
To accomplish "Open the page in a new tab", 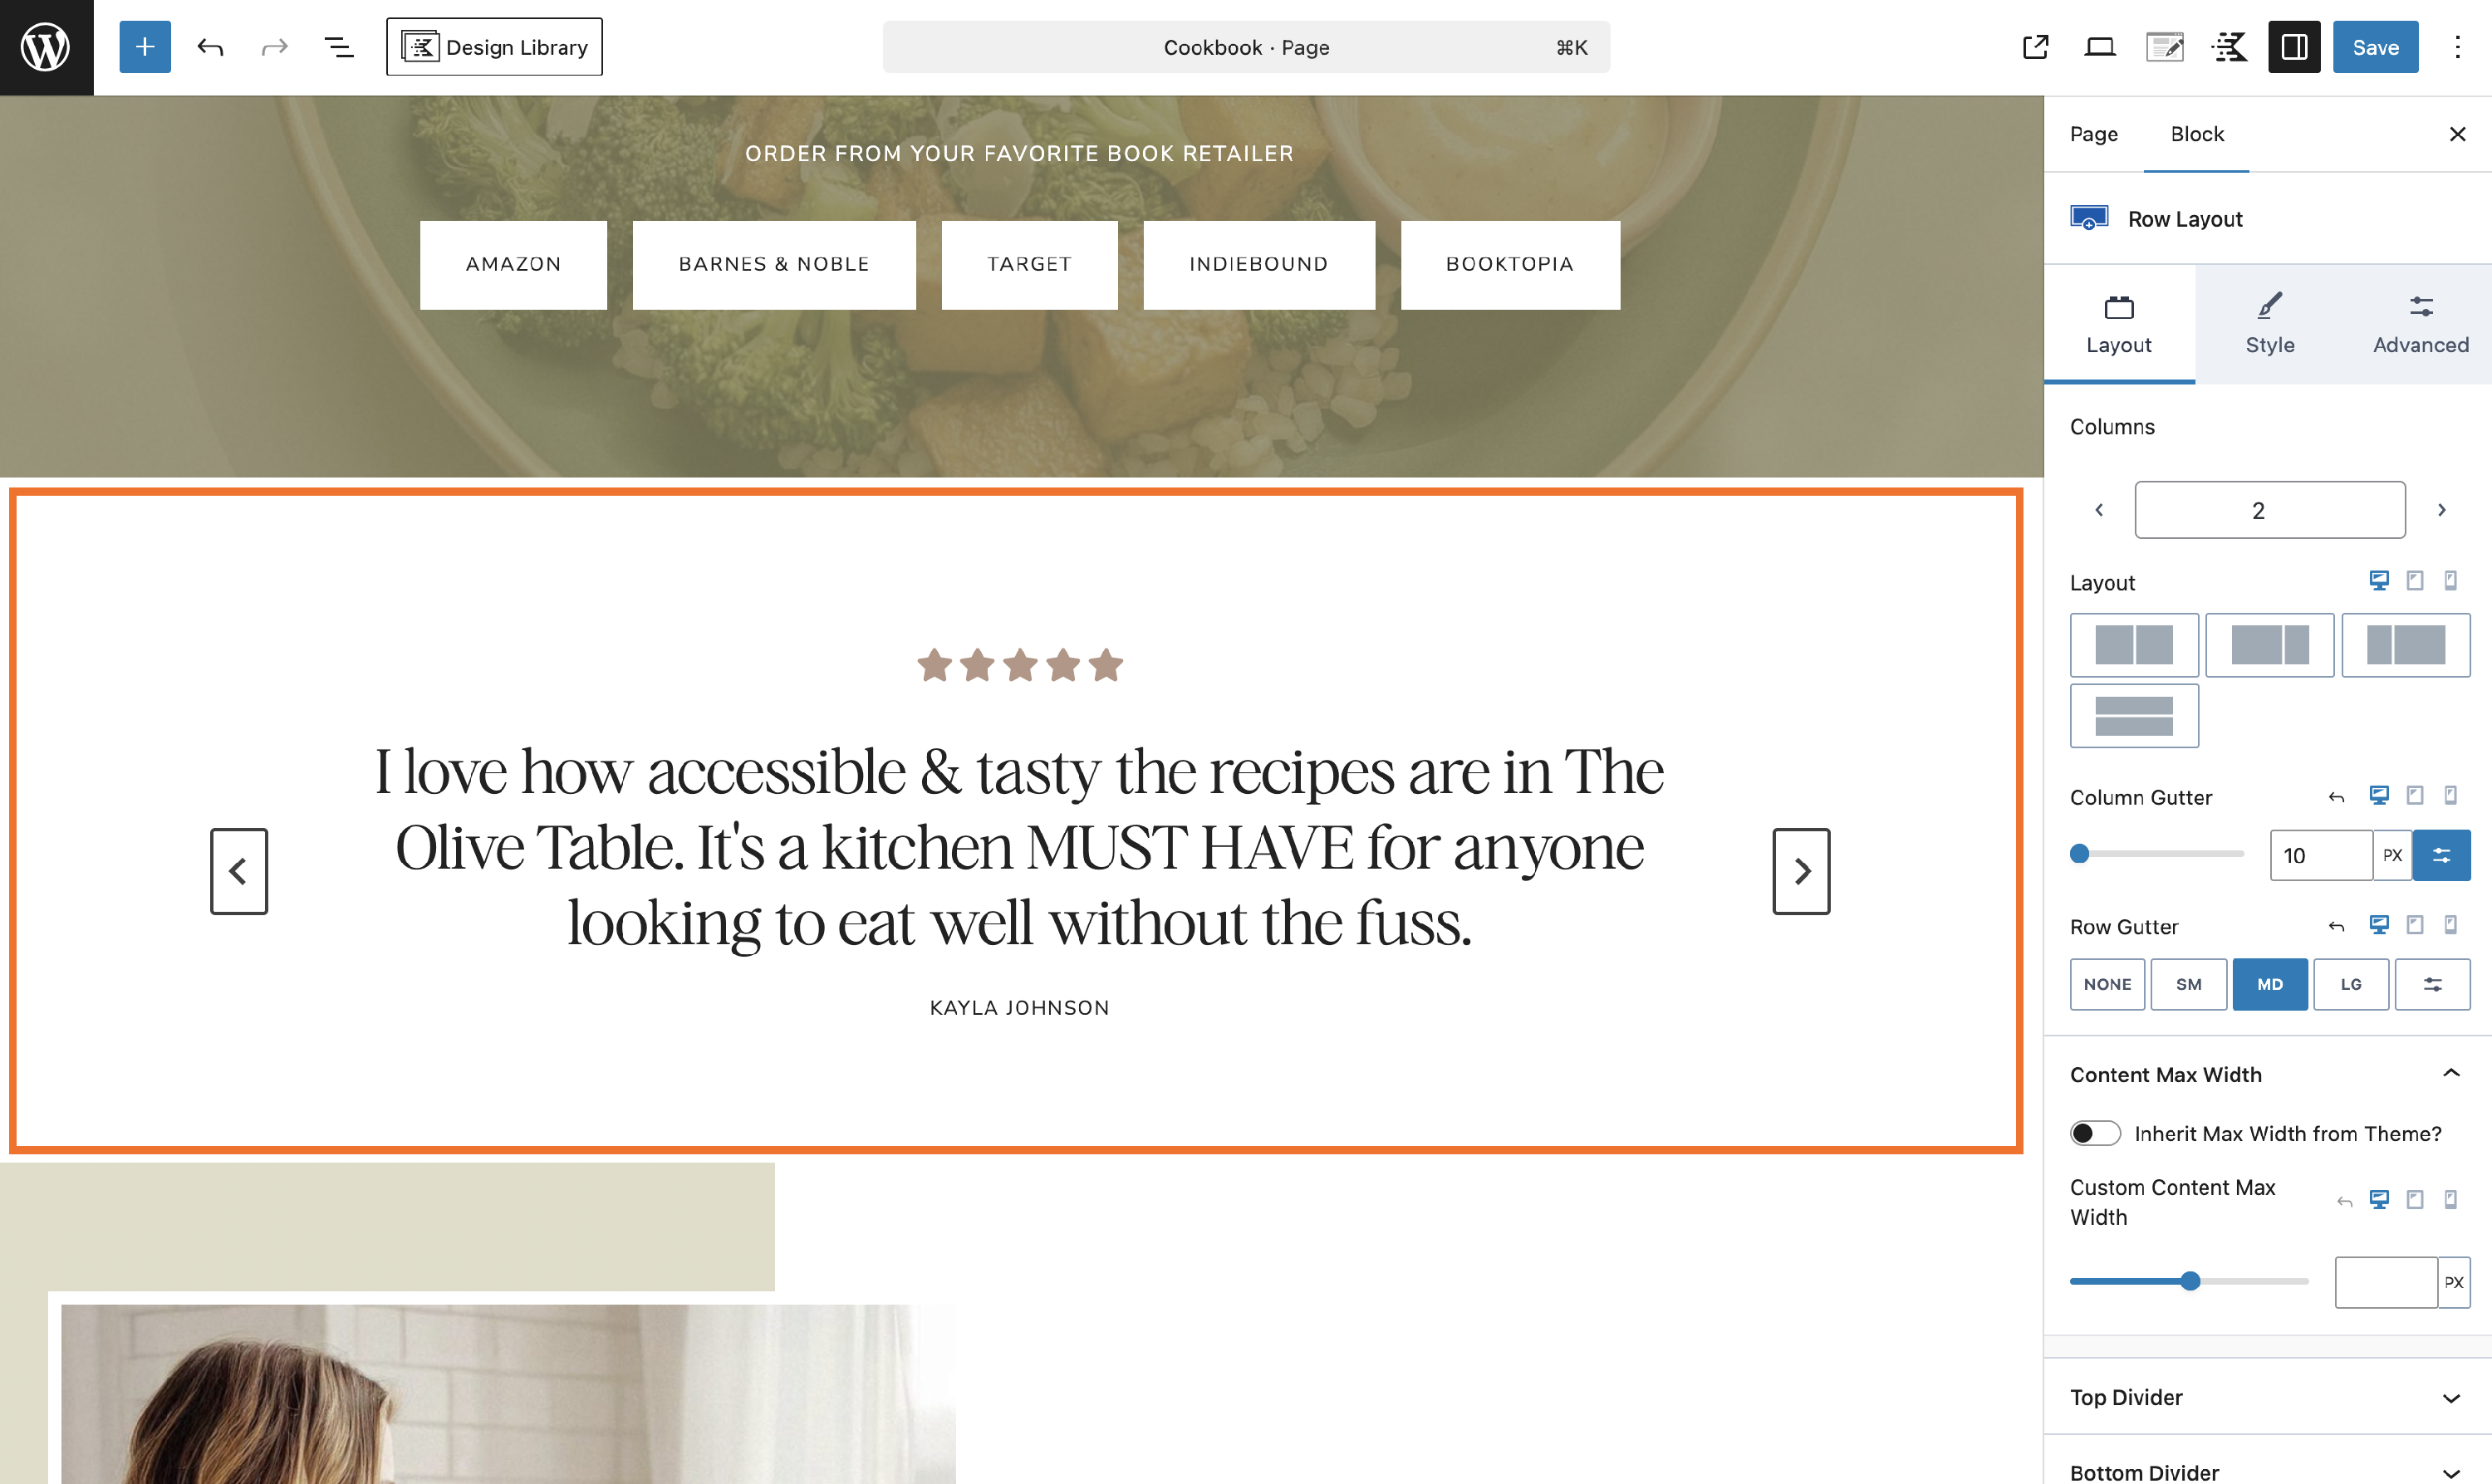I will [2035, 47].
